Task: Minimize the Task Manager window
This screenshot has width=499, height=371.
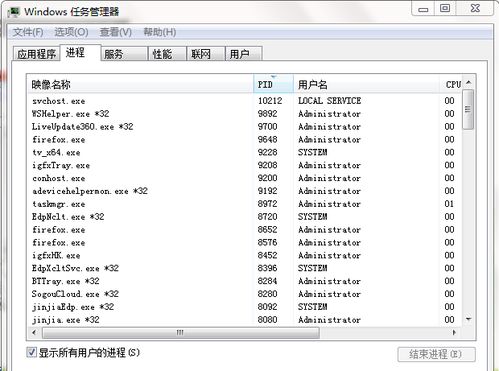Action: (x=423, y=9)
